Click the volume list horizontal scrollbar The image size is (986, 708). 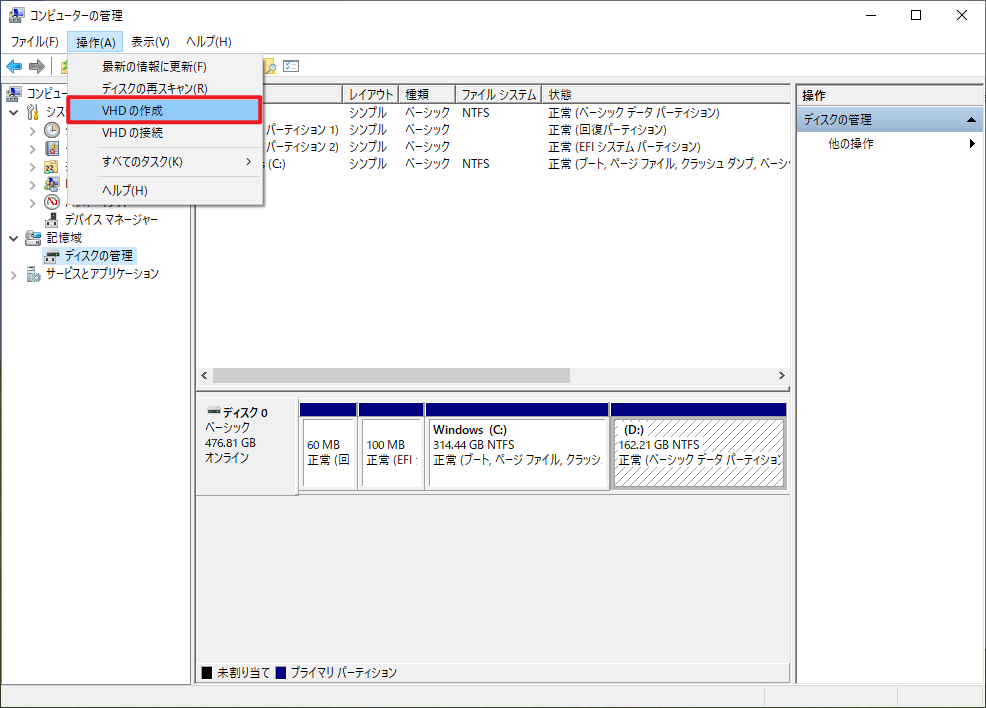click(x=390, y=376)
